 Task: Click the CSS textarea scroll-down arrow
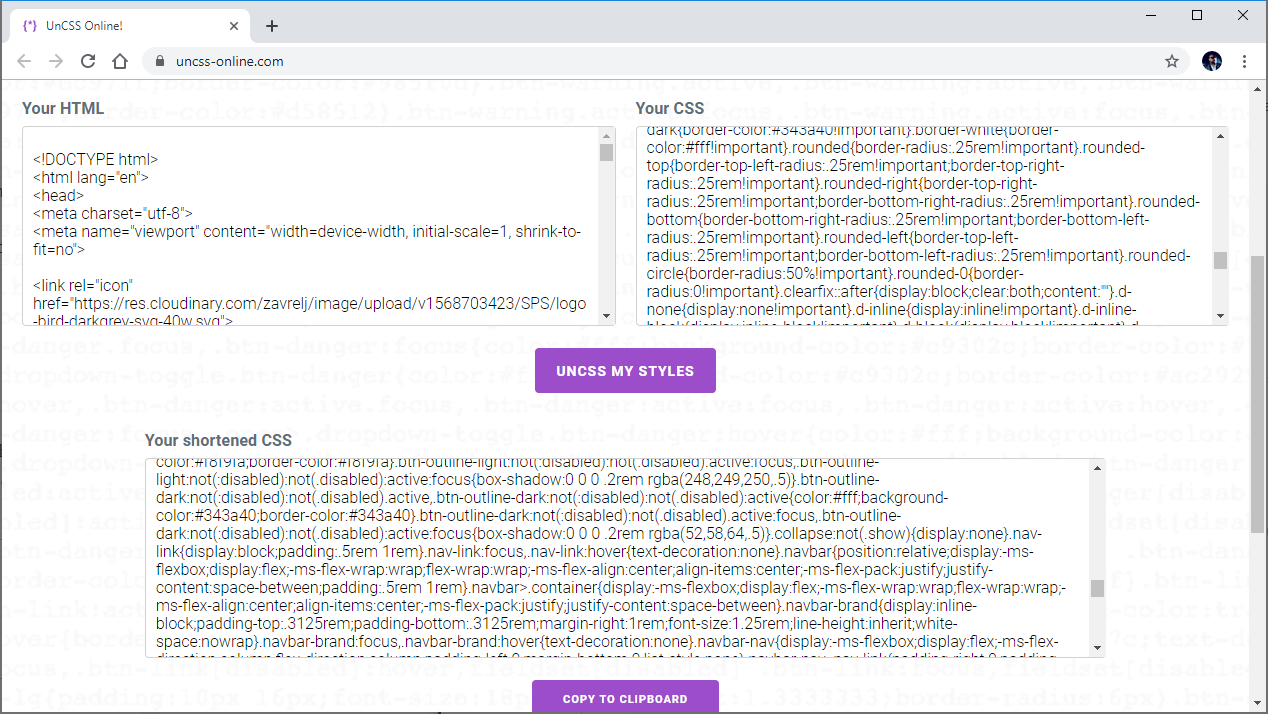pos(1220,317)
